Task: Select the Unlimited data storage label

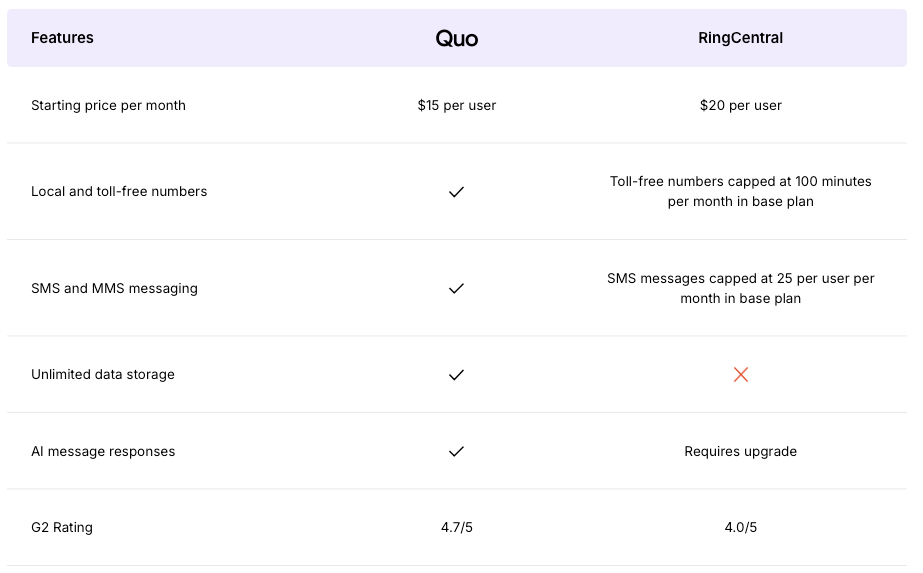Action: (103, 374)
